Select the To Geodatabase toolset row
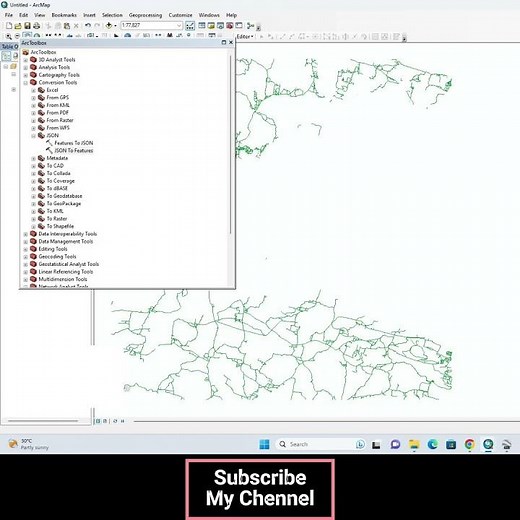 (x=60, y=196)
